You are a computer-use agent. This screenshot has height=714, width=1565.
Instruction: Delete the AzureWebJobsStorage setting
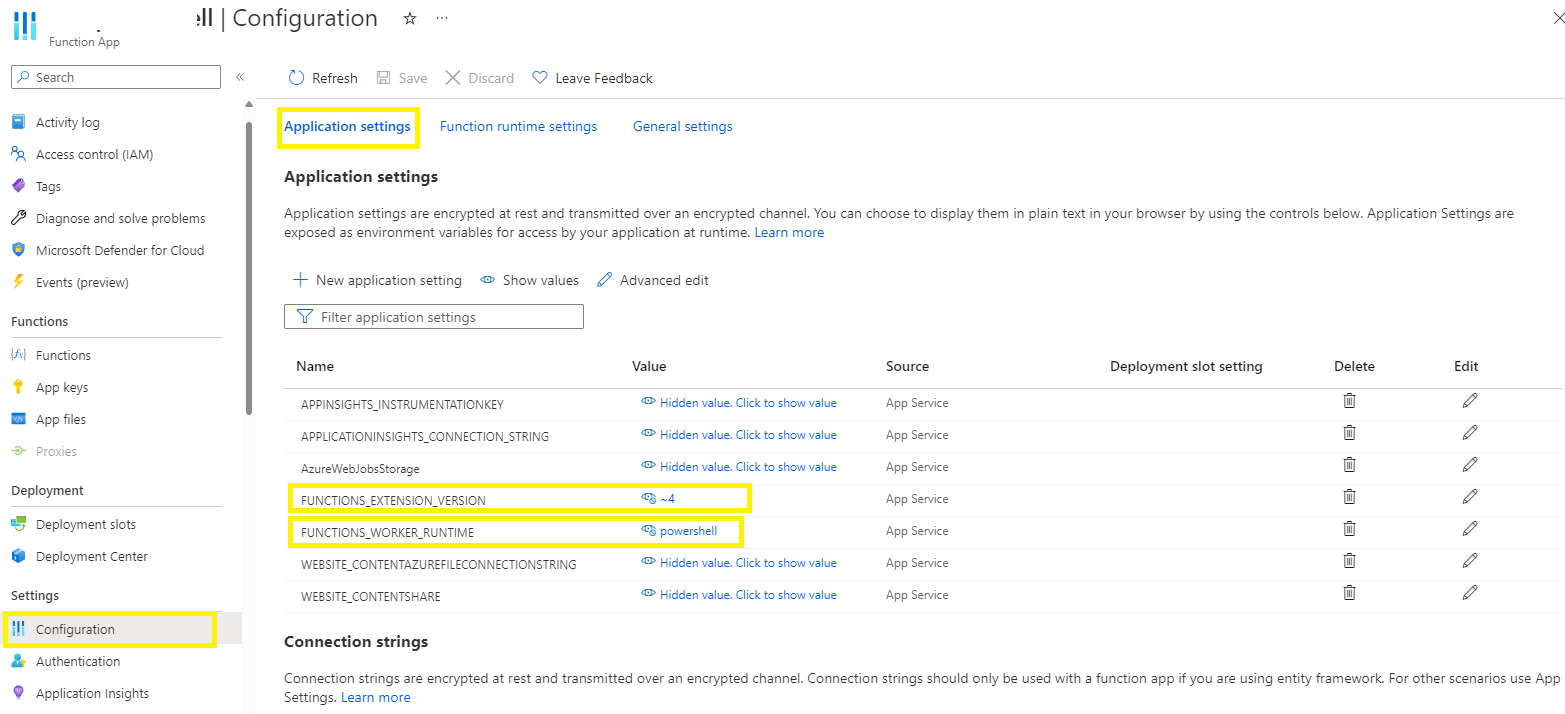point(1349,465)
